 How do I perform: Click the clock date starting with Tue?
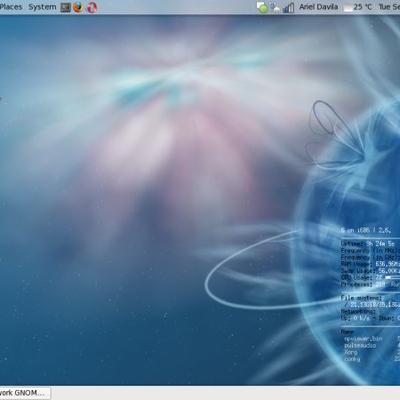(x=389, y=7)
